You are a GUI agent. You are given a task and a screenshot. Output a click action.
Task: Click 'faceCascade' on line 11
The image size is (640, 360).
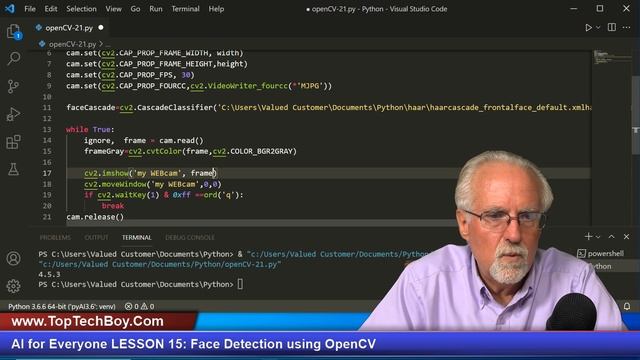tap(91, 107)
